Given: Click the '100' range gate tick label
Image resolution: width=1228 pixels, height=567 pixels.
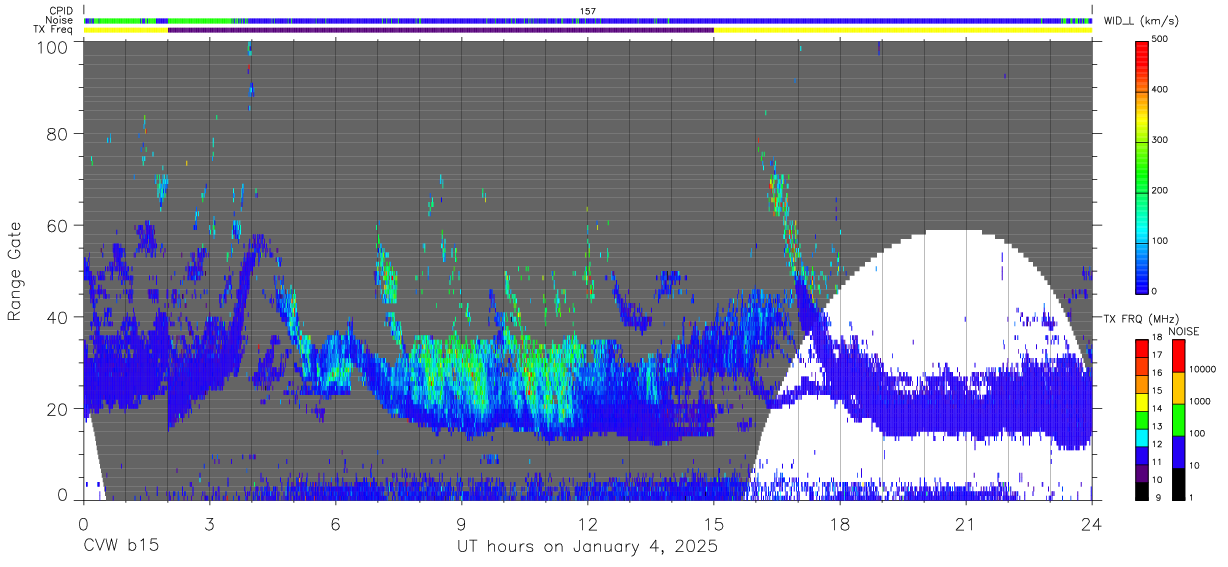Looking at the screenshot, I should pyautogui.click(x=54, y=47).
